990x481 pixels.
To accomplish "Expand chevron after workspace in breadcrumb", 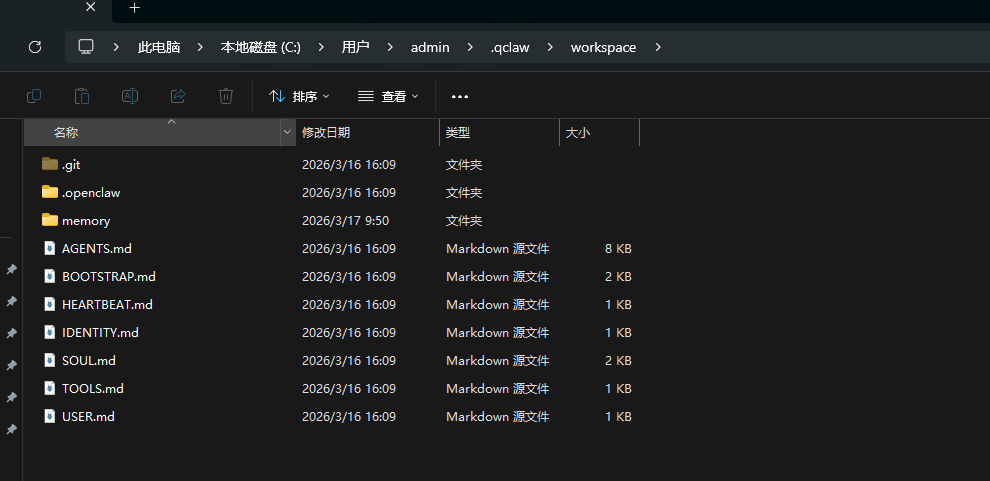I will point(658,47).
